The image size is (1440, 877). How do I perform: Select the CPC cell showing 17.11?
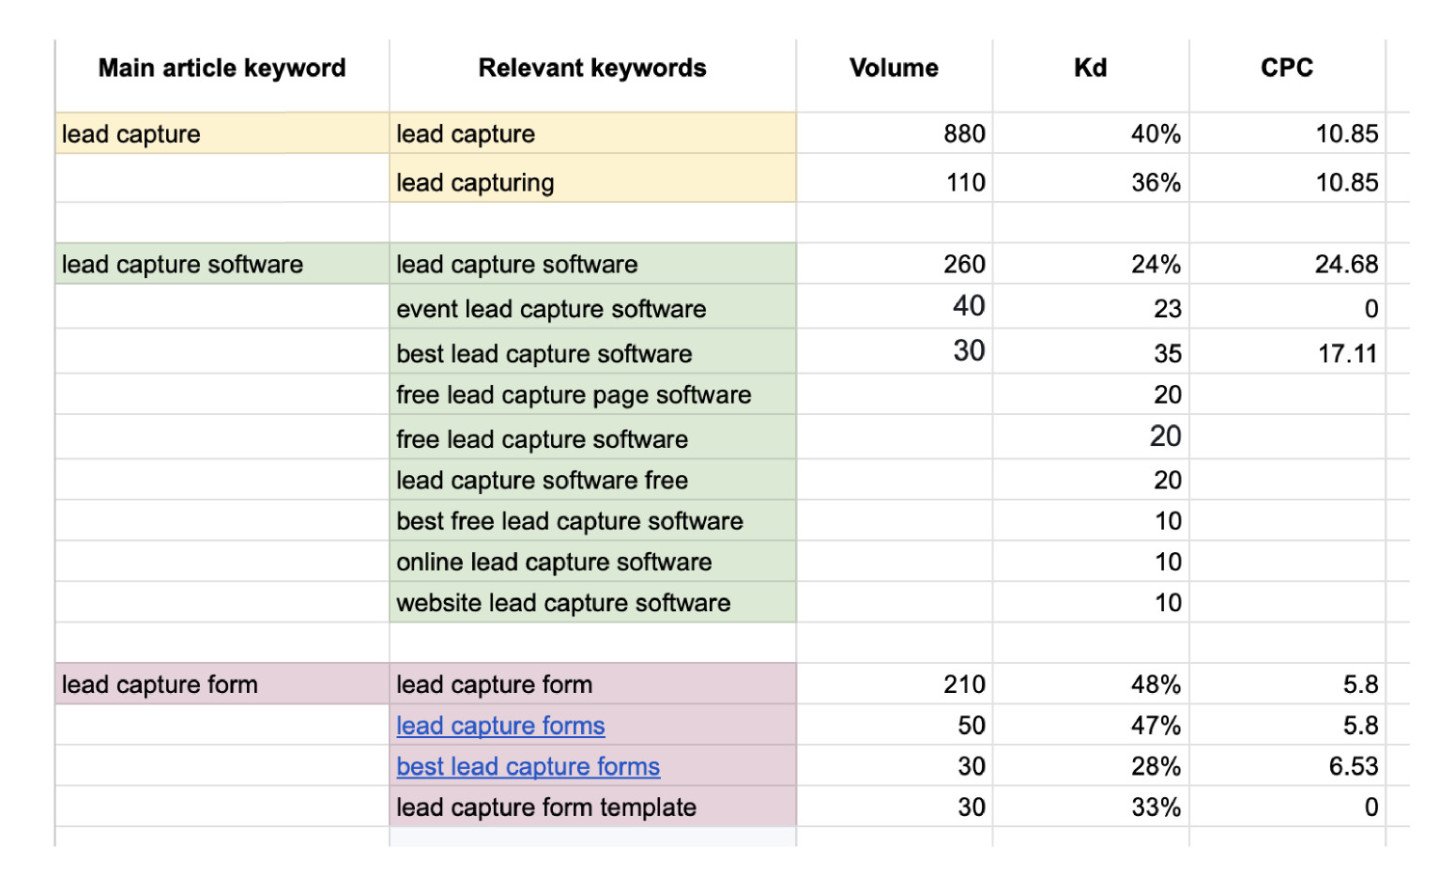click(1287, 351)
